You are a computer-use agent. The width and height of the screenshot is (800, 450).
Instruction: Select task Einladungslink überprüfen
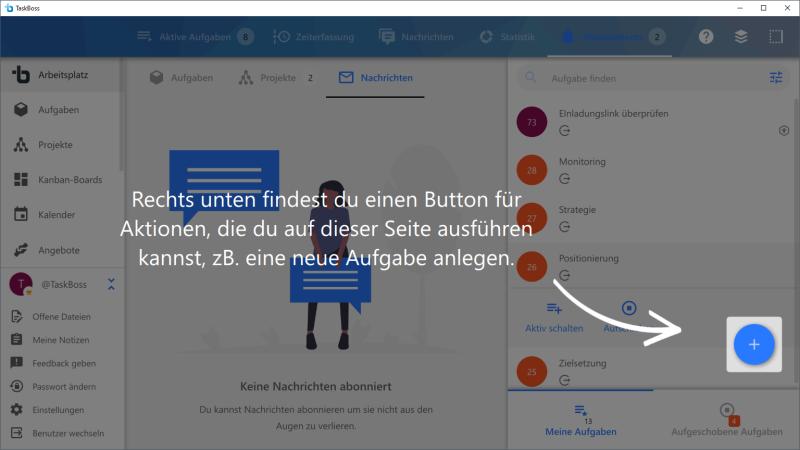click(651, 122)
